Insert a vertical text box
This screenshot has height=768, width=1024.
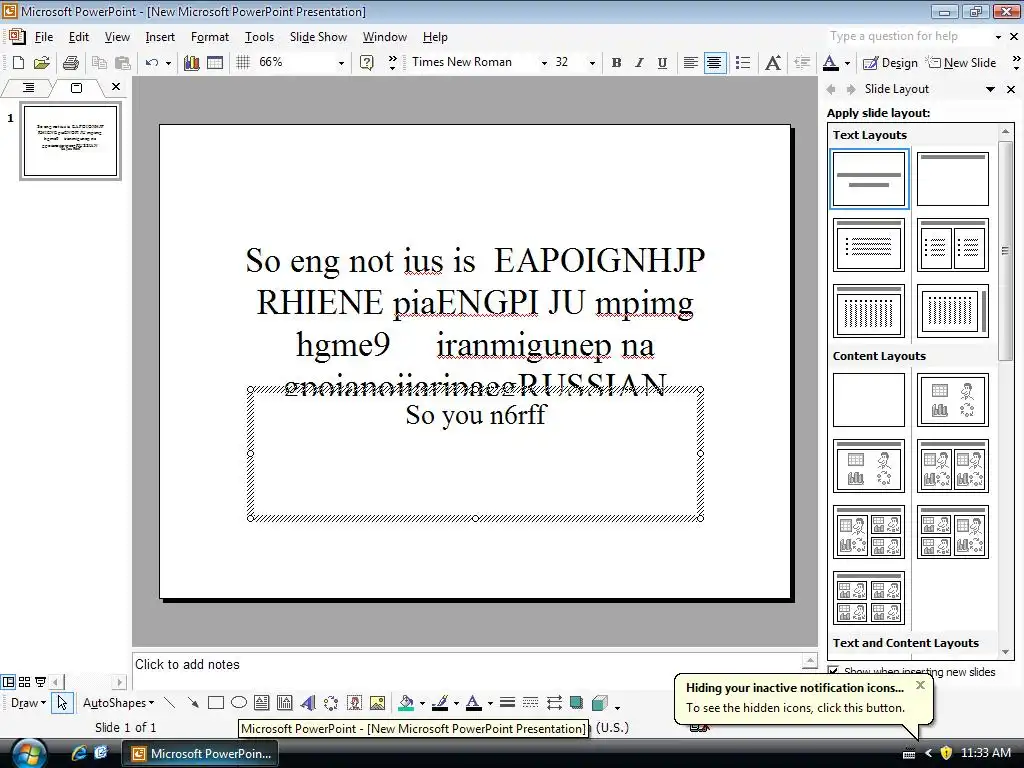(x=285, y=703)
